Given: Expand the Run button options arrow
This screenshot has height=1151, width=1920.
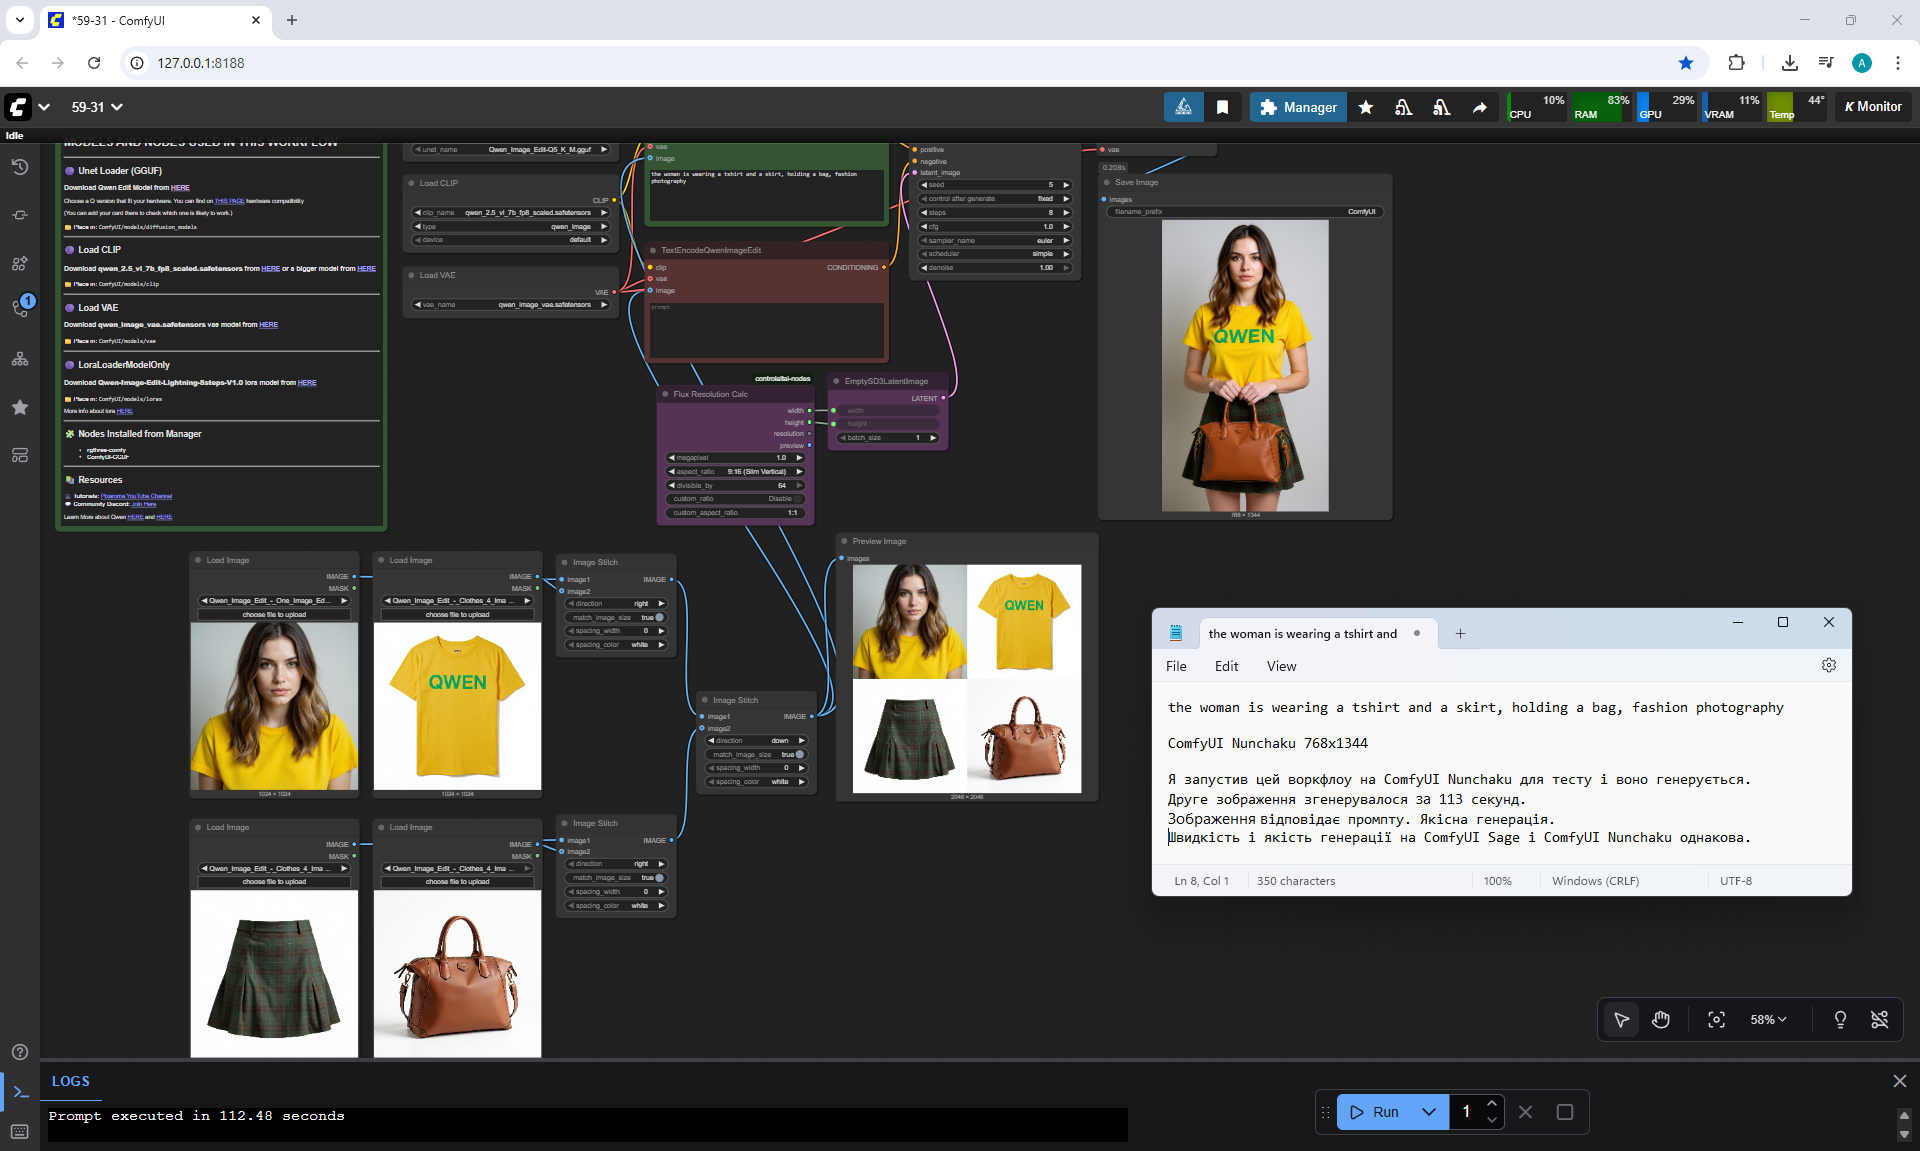Looking at the screenshot, I should pyautogui.click(x=1428, y=1112).
